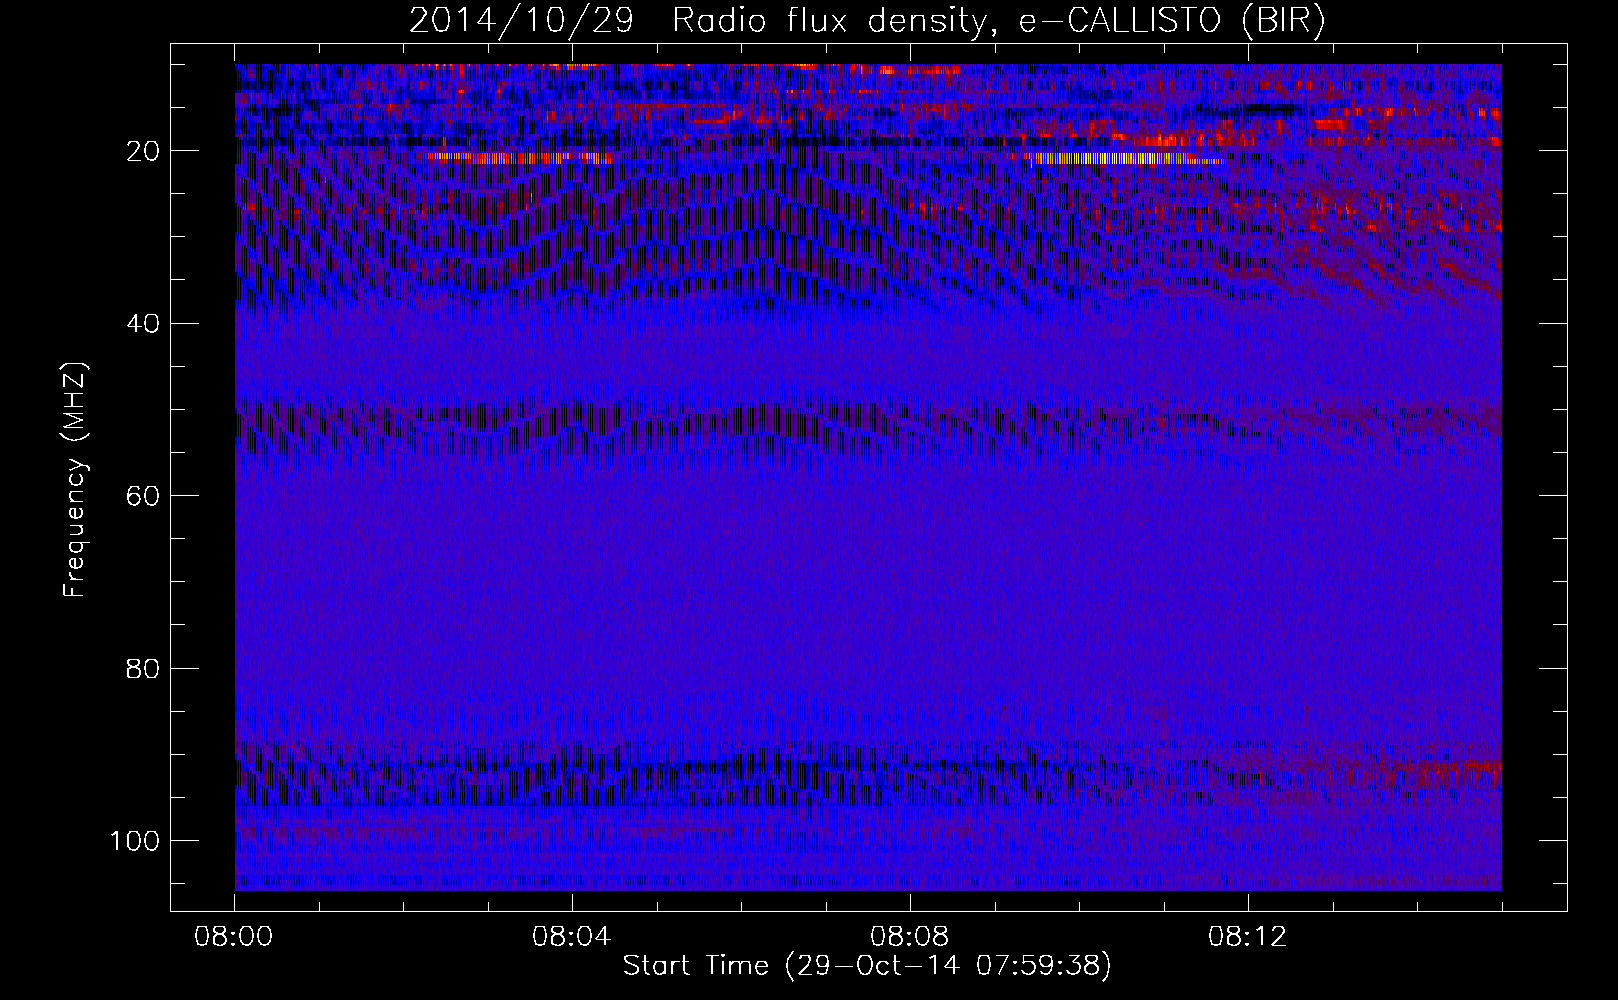Click the 80 frequency tick label
Screen dimensions: 1618x1000
tap(144, 668)
